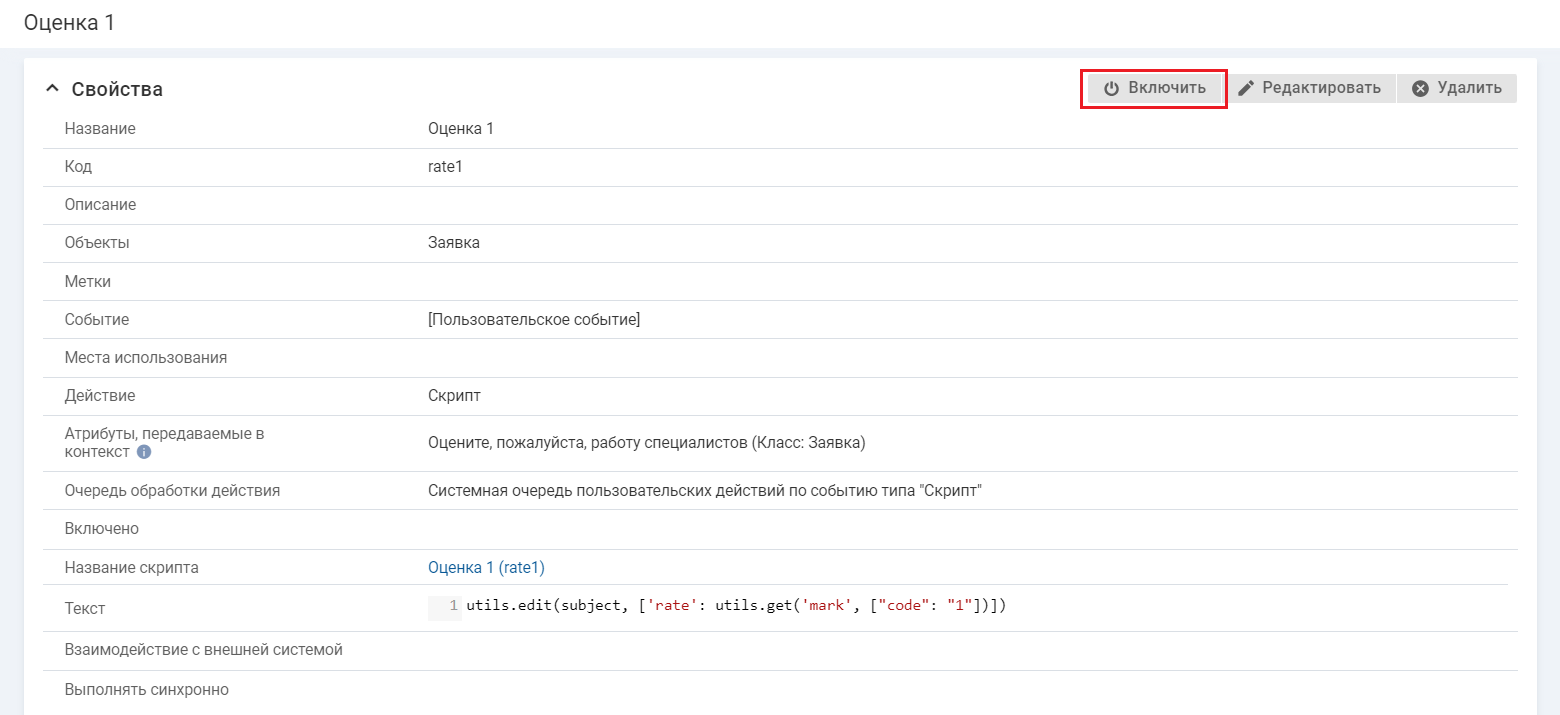
Task: Click the cross circle icon beside Удалить
Action: [x=1420, y=89]
